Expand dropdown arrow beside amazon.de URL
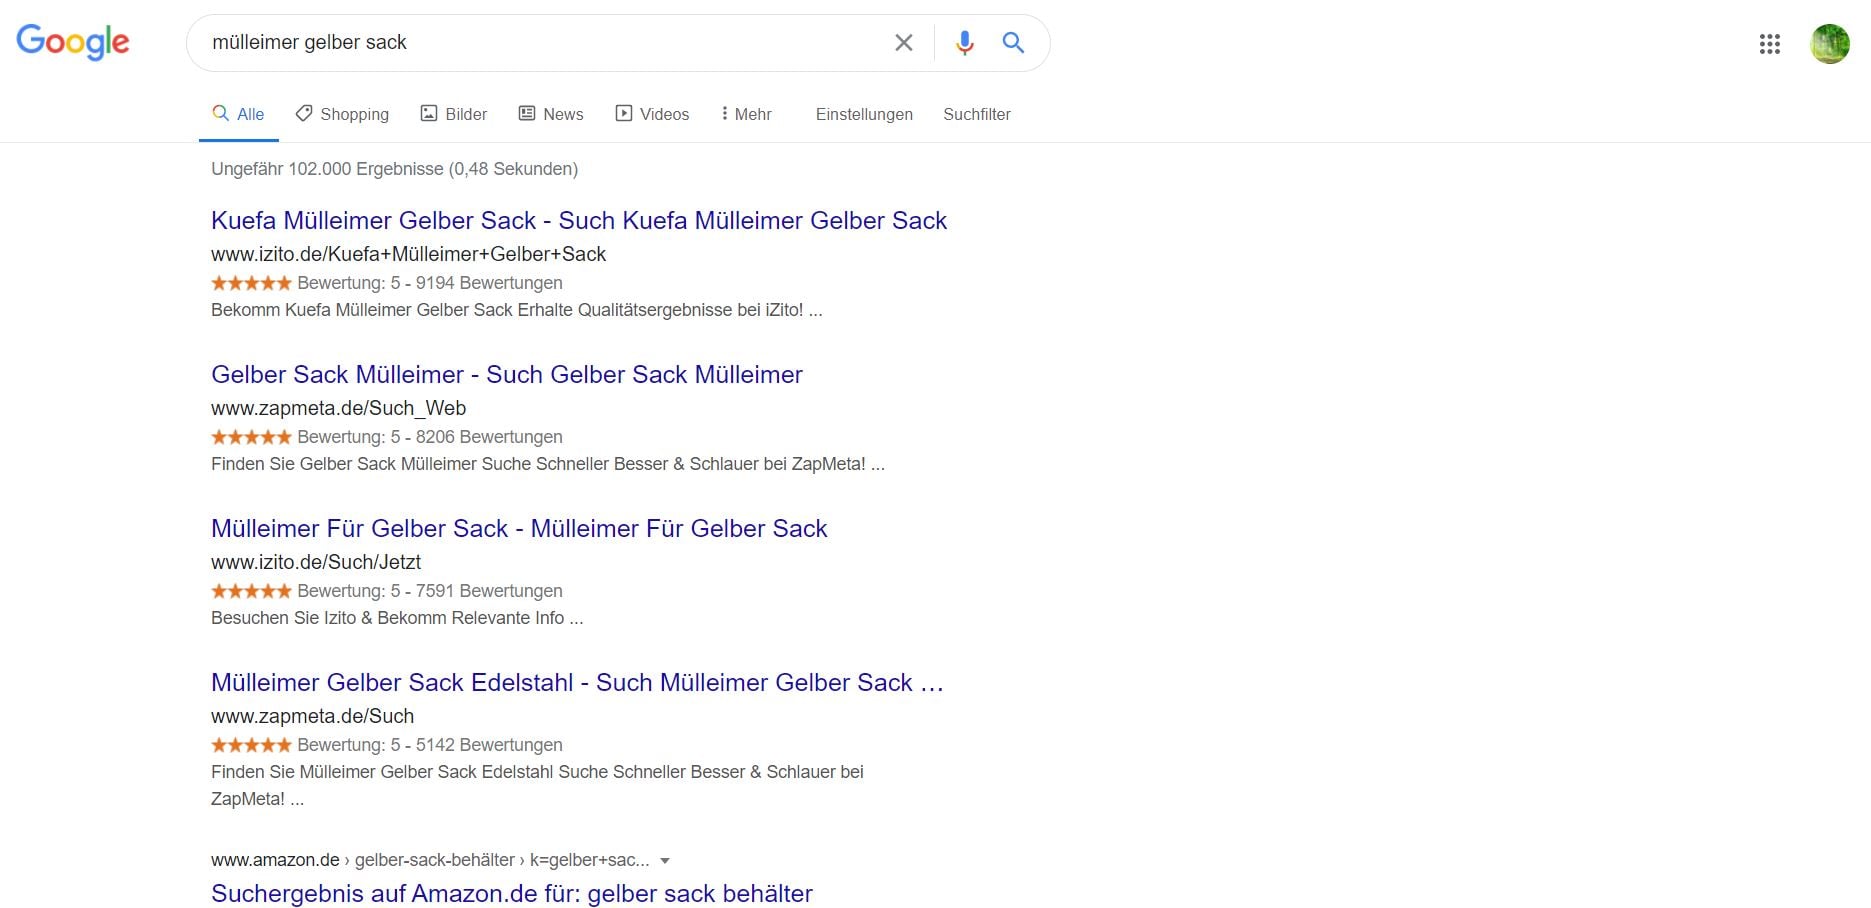 (665, 860)
